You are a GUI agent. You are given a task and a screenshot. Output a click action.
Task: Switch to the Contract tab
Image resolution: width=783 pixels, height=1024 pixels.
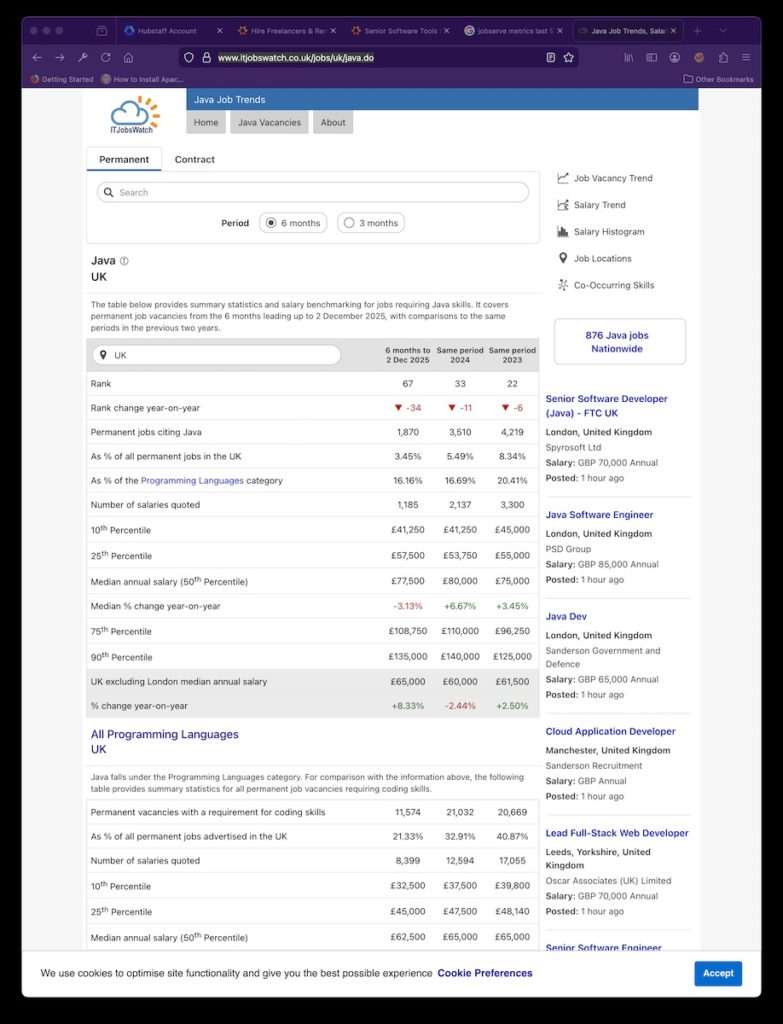tap(194, 159)
